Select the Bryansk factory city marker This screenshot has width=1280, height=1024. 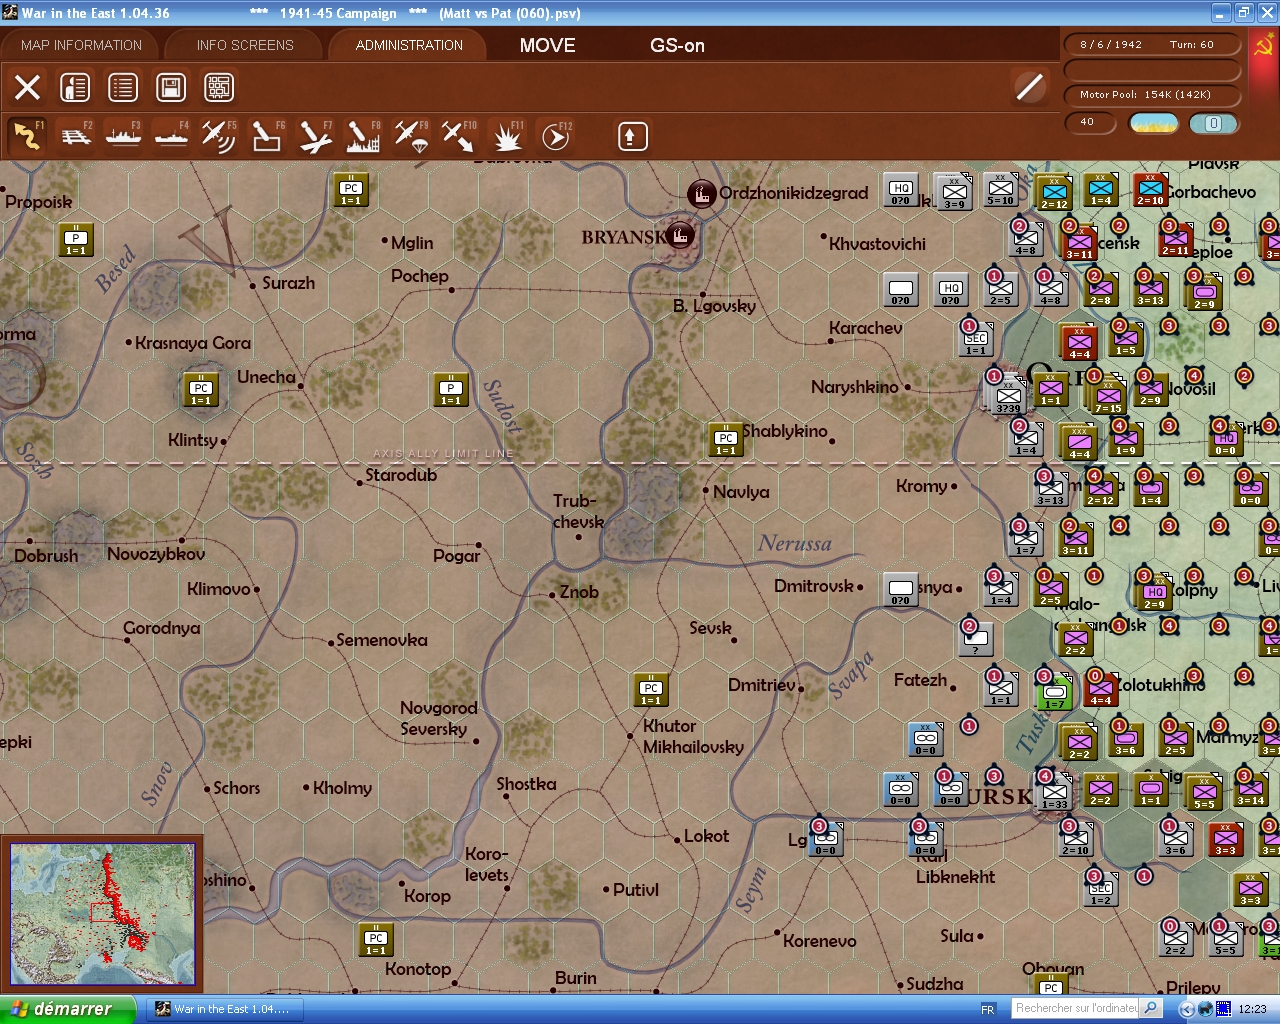681,236
